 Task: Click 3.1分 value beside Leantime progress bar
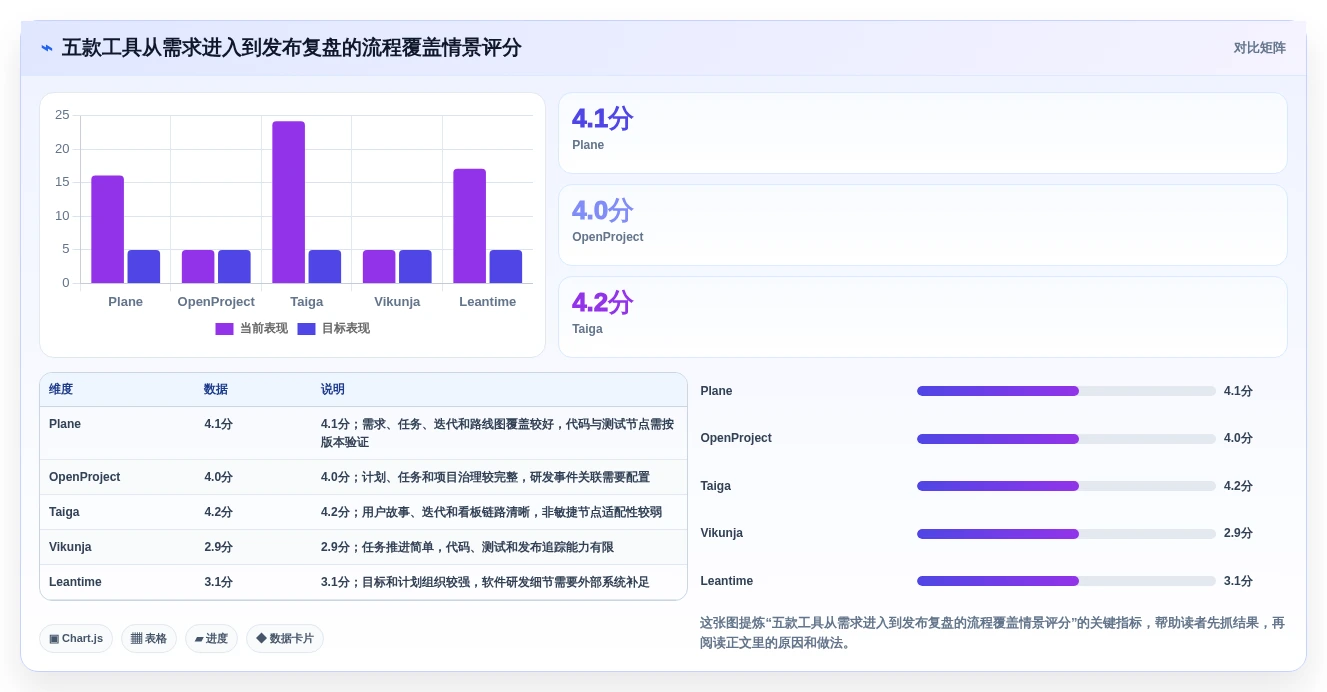pyautogui.click(x=1238, y=581)
